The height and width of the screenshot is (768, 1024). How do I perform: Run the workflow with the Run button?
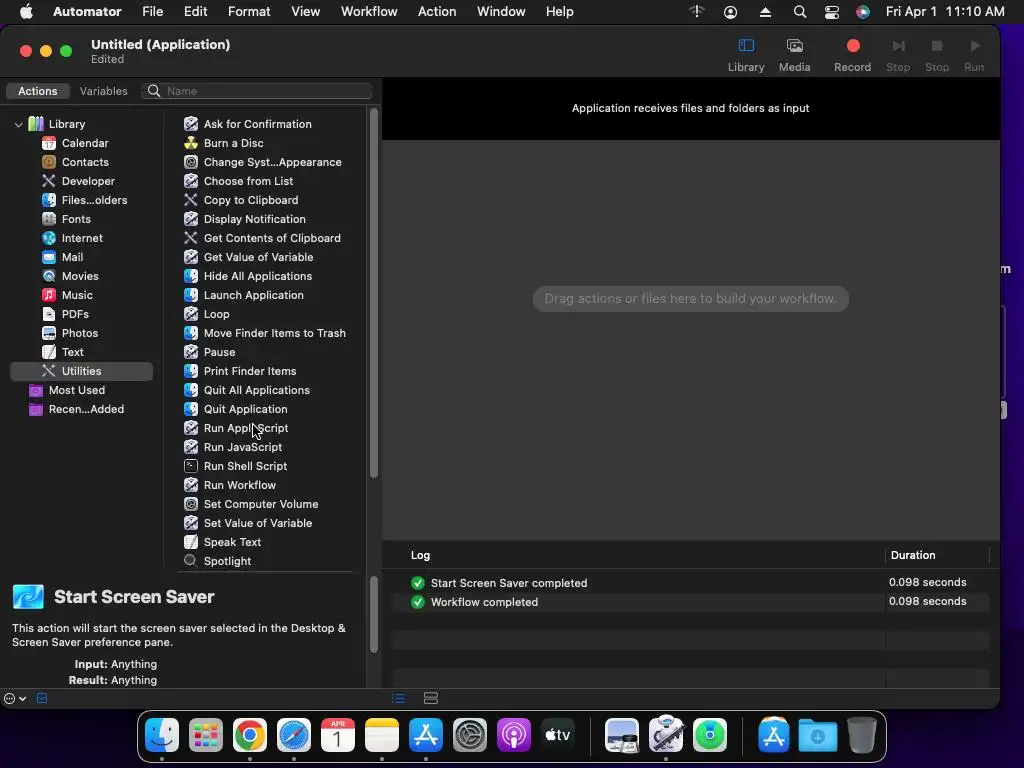[x=974, y=55]
